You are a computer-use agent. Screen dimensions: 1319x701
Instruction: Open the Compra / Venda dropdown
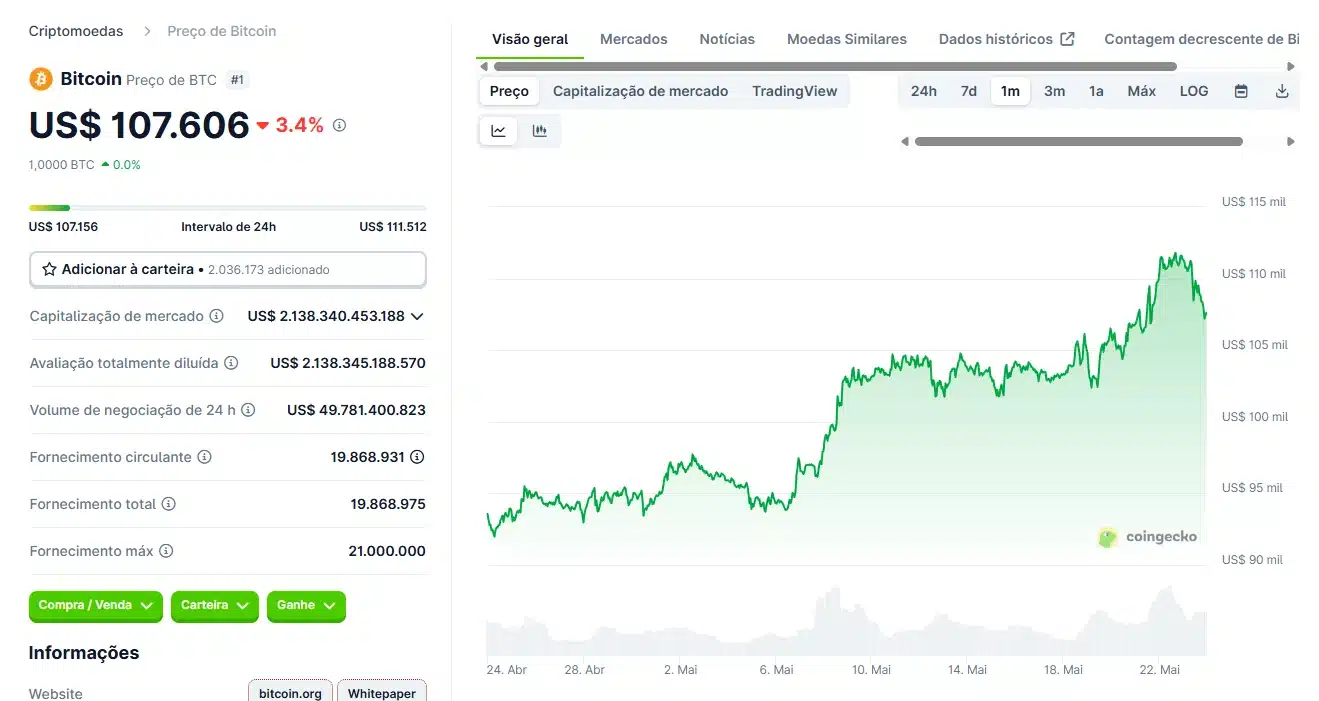point(95,606)
